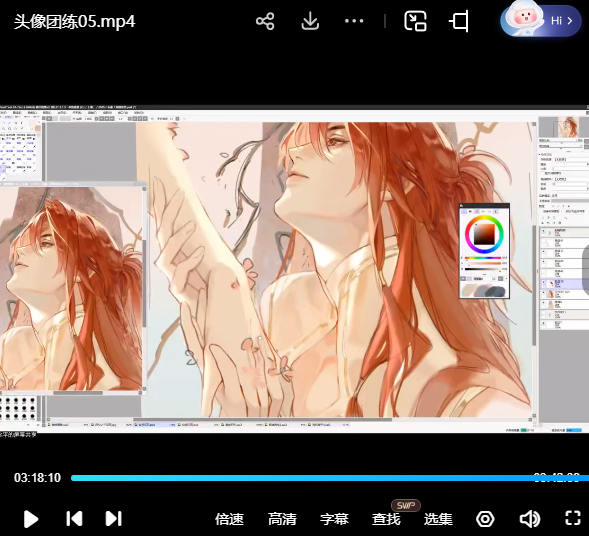Click the 头像团练05.mp4 video title

coord(74,21)
